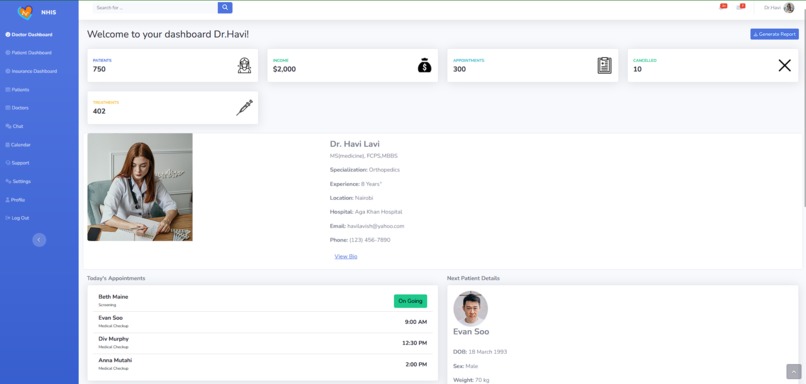Click the phone number (123) 456-7890
This screenshot has width=806, height=384.
370,240
